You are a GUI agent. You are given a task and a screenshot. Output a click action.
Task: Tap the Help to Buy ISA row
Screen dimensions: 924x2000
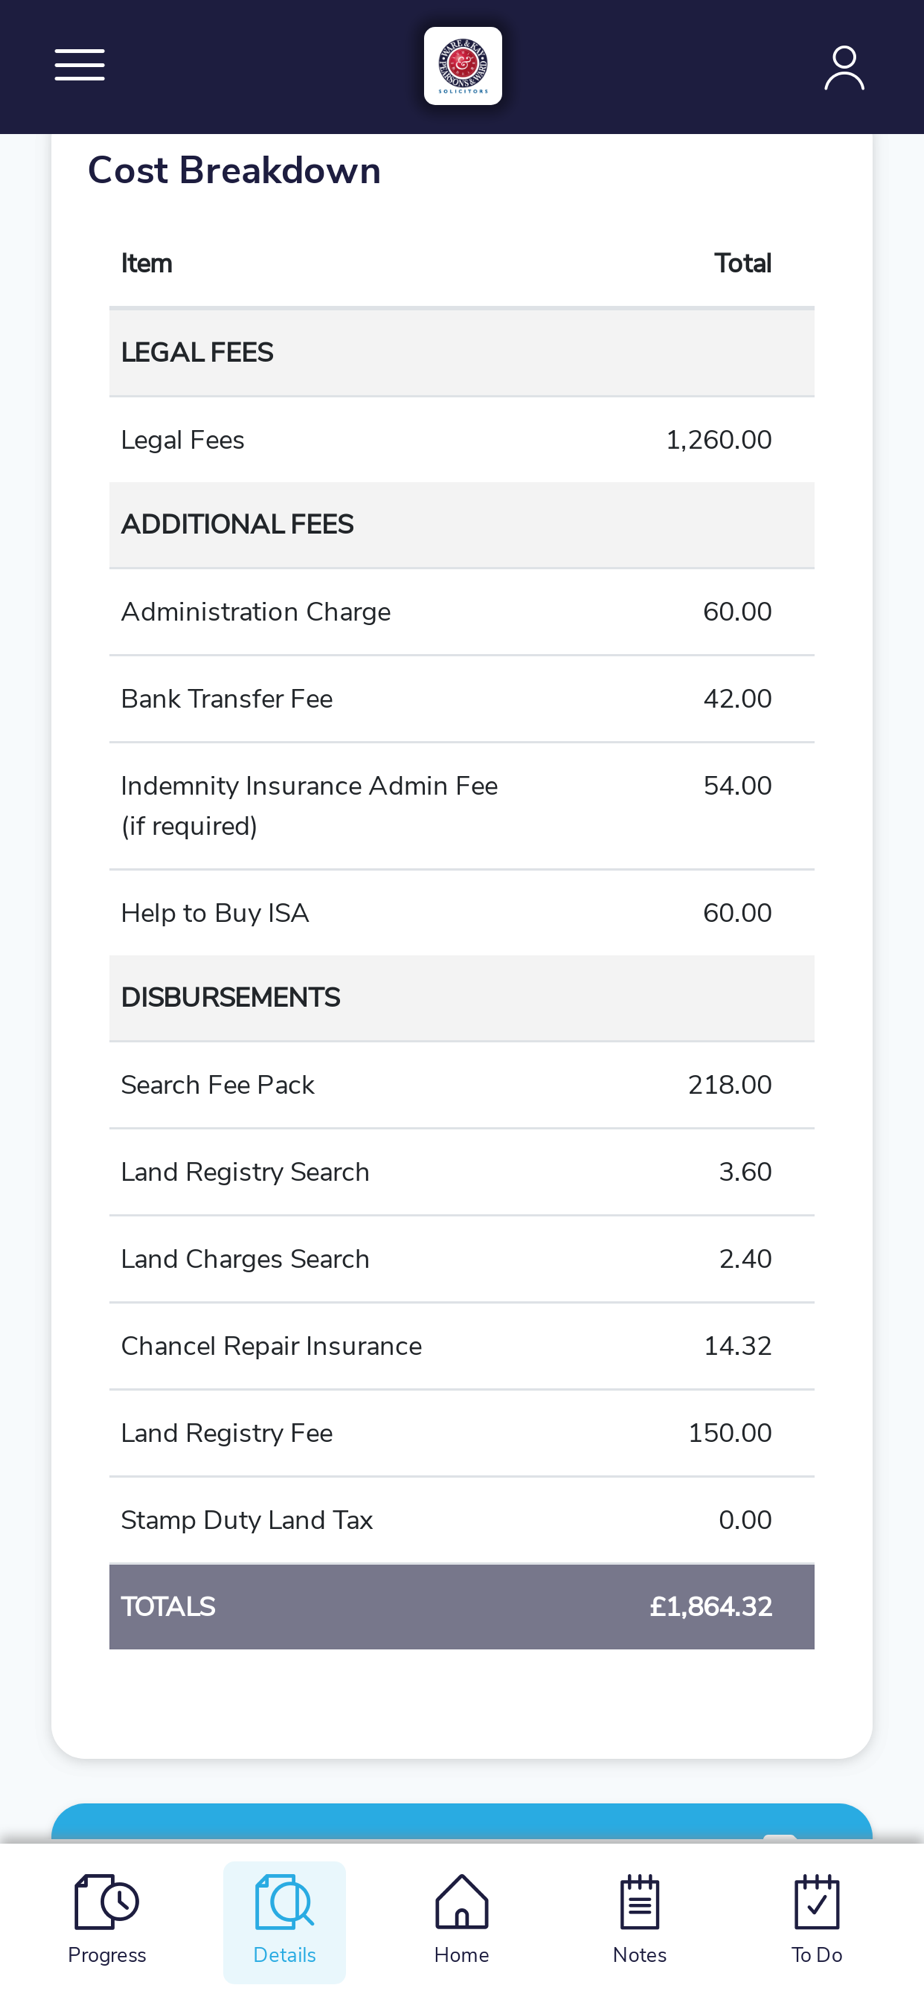pyautogui.click(x=461, y=913)
